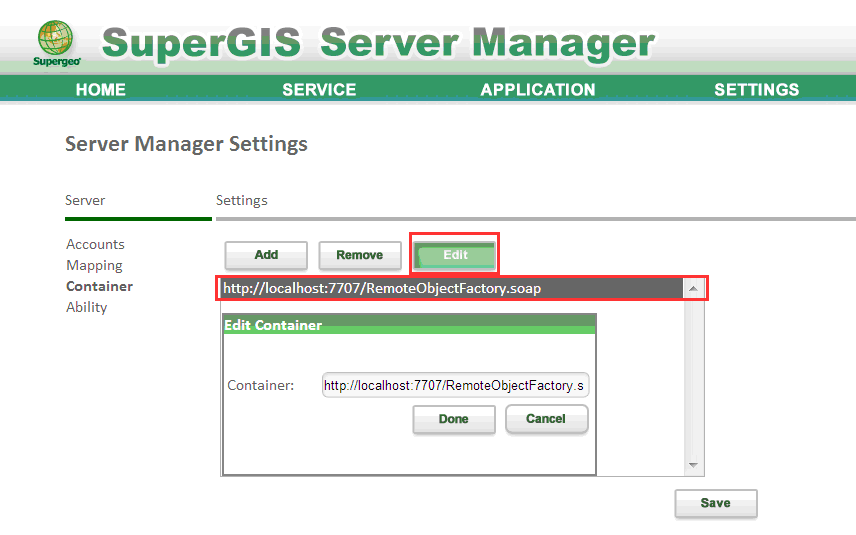
Task: Open the SERVICE navigation menu
Action: pos(319,90)
